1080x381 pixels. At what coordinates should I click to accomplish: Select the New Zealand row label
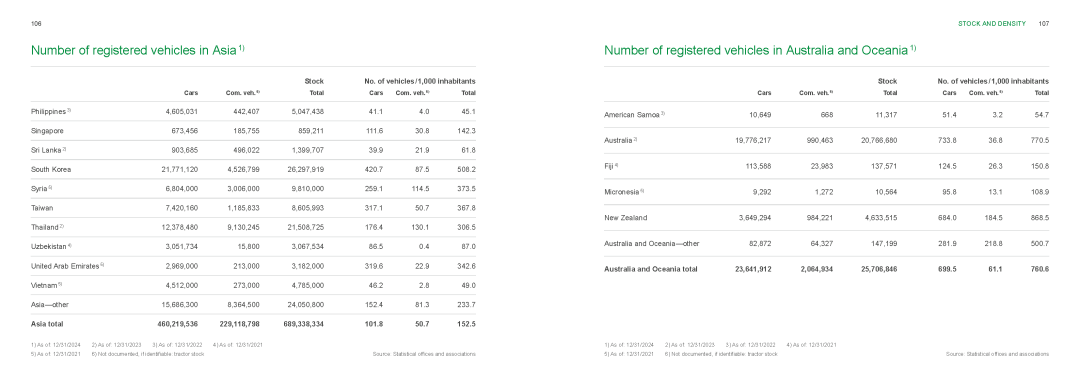point(625,218)
